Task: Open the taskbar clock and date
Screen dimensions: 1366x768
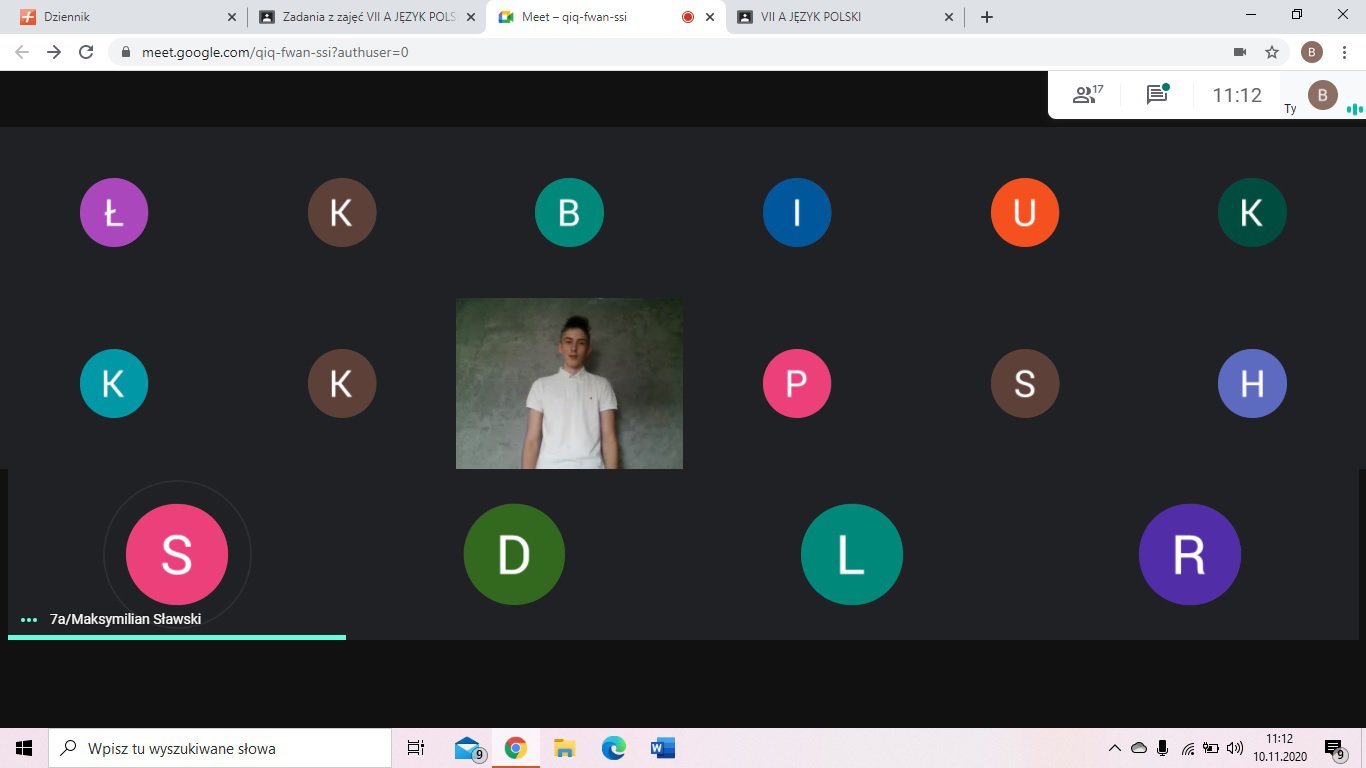Action: [x=1280, y=748]
